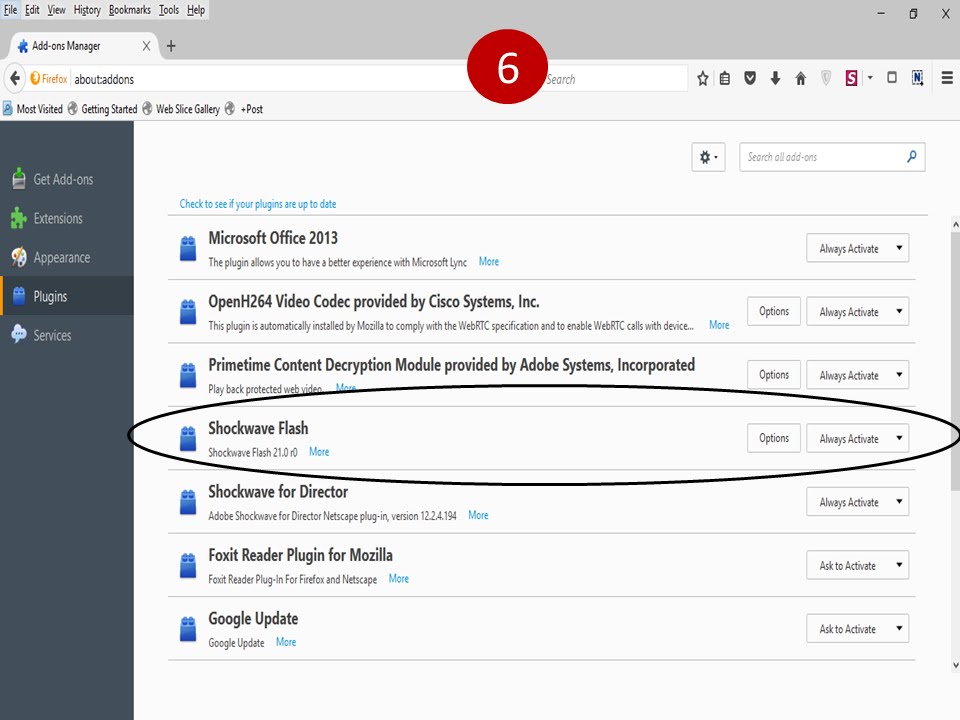
Task: Click the Foxit Reader plugin brick icon
Action: 188,566
